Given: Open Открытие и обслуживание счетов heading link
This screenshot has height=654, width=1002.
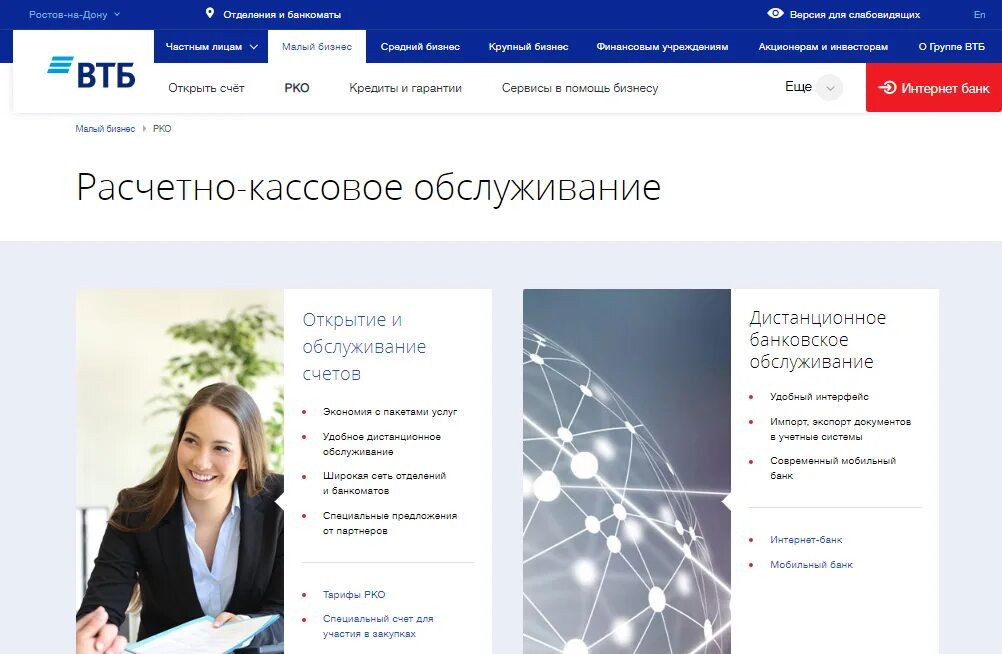Looking at the screenshot, I should [x=364, y=346].
